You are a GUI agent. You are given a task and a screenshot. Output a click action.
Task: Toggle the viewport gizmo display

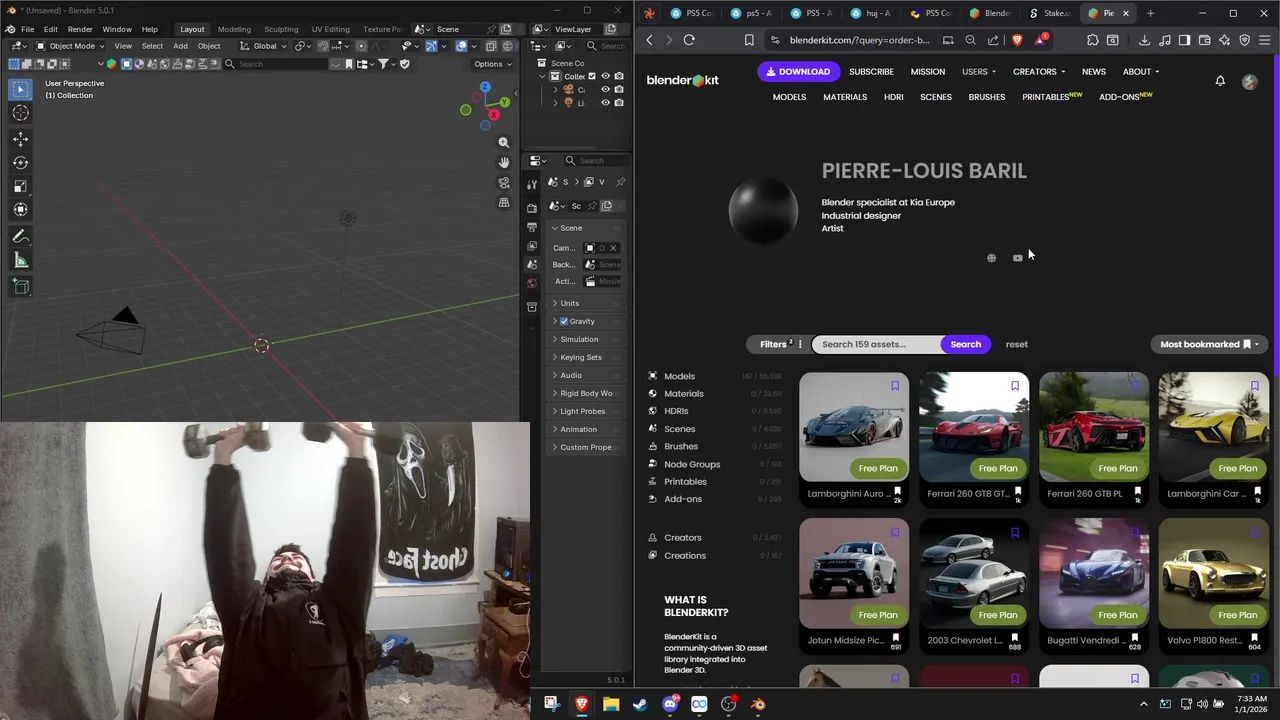click(x=431, y=46)
